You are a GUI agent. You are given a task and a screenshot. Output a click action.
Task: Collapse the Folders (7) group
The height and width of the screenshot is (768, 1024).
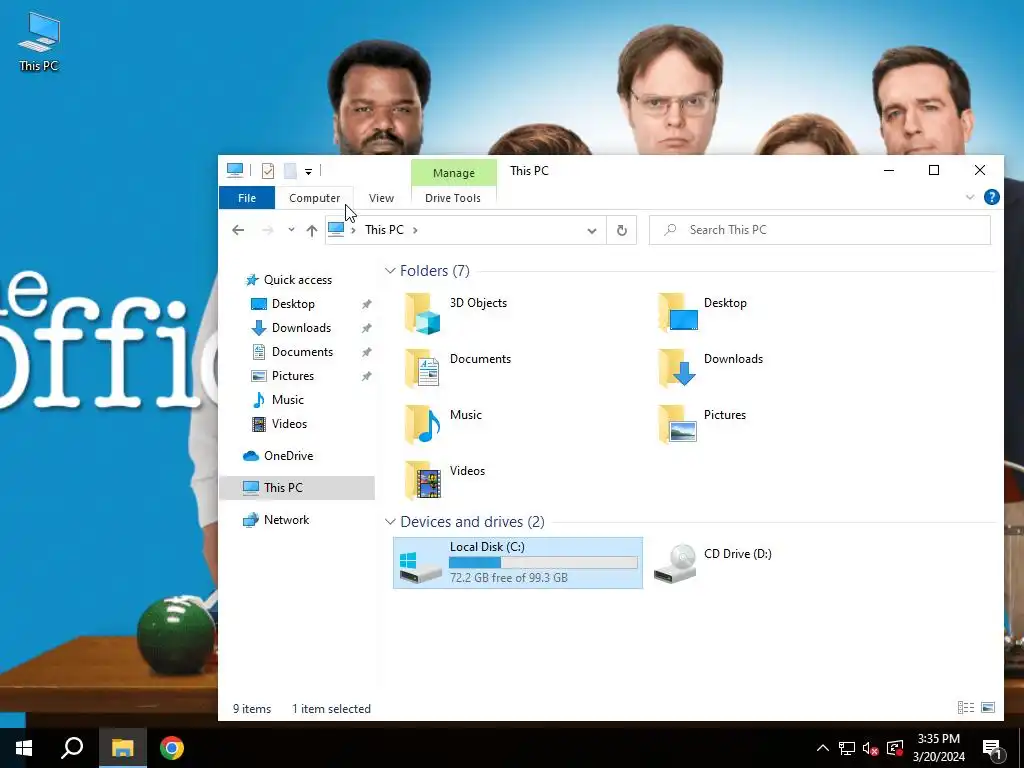click(x=390, y=270)
